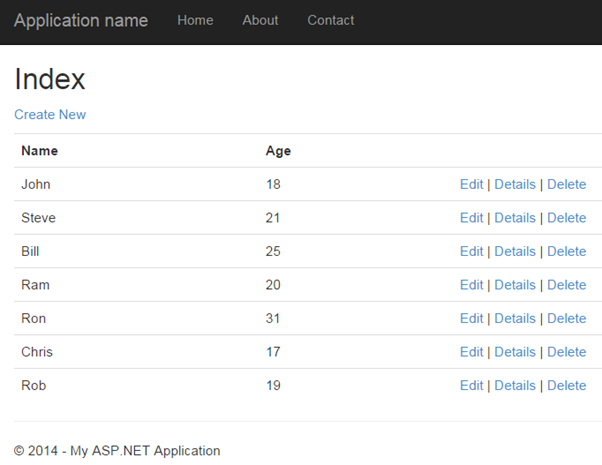This screenshot has width=602, height=465.
Task: Click the Application name brand link
Action: click(x=81, y=20)
